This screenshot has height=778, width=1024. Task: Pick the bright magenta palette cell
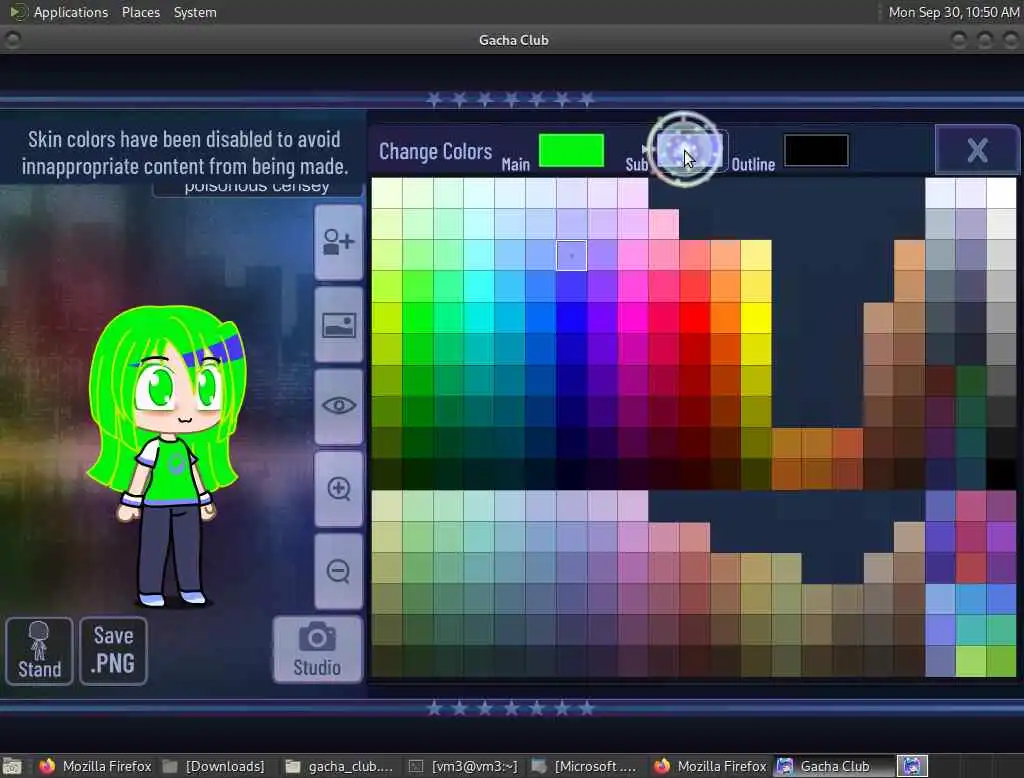633,317
